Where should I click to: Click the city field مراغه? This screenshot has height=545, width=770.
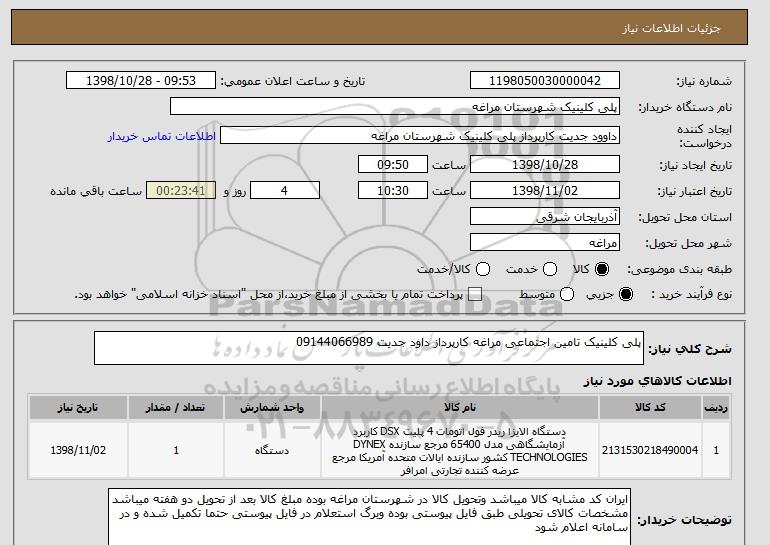click(545, 243)
